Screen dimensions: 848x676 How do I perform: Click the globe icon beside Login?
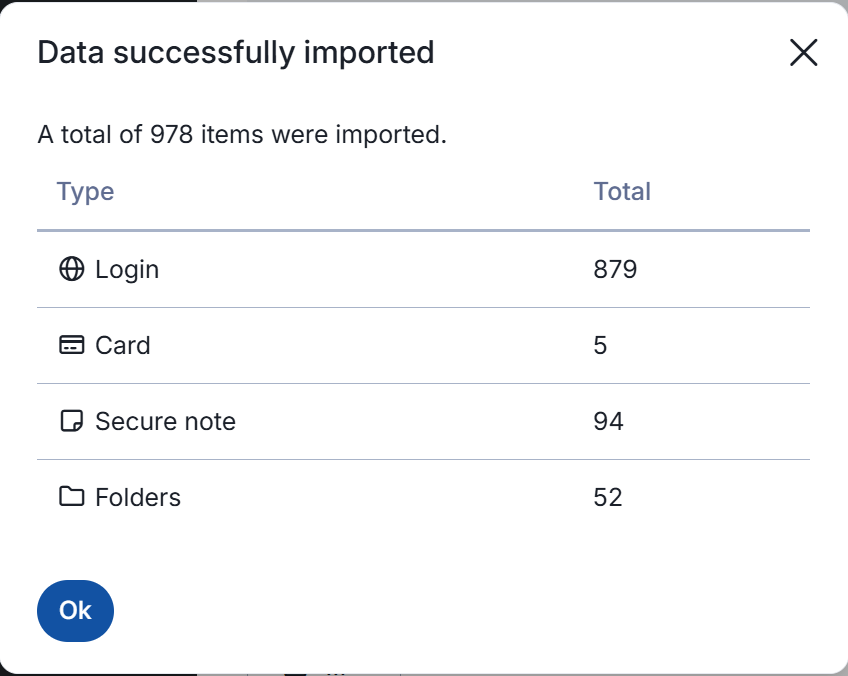coord(71,269)
